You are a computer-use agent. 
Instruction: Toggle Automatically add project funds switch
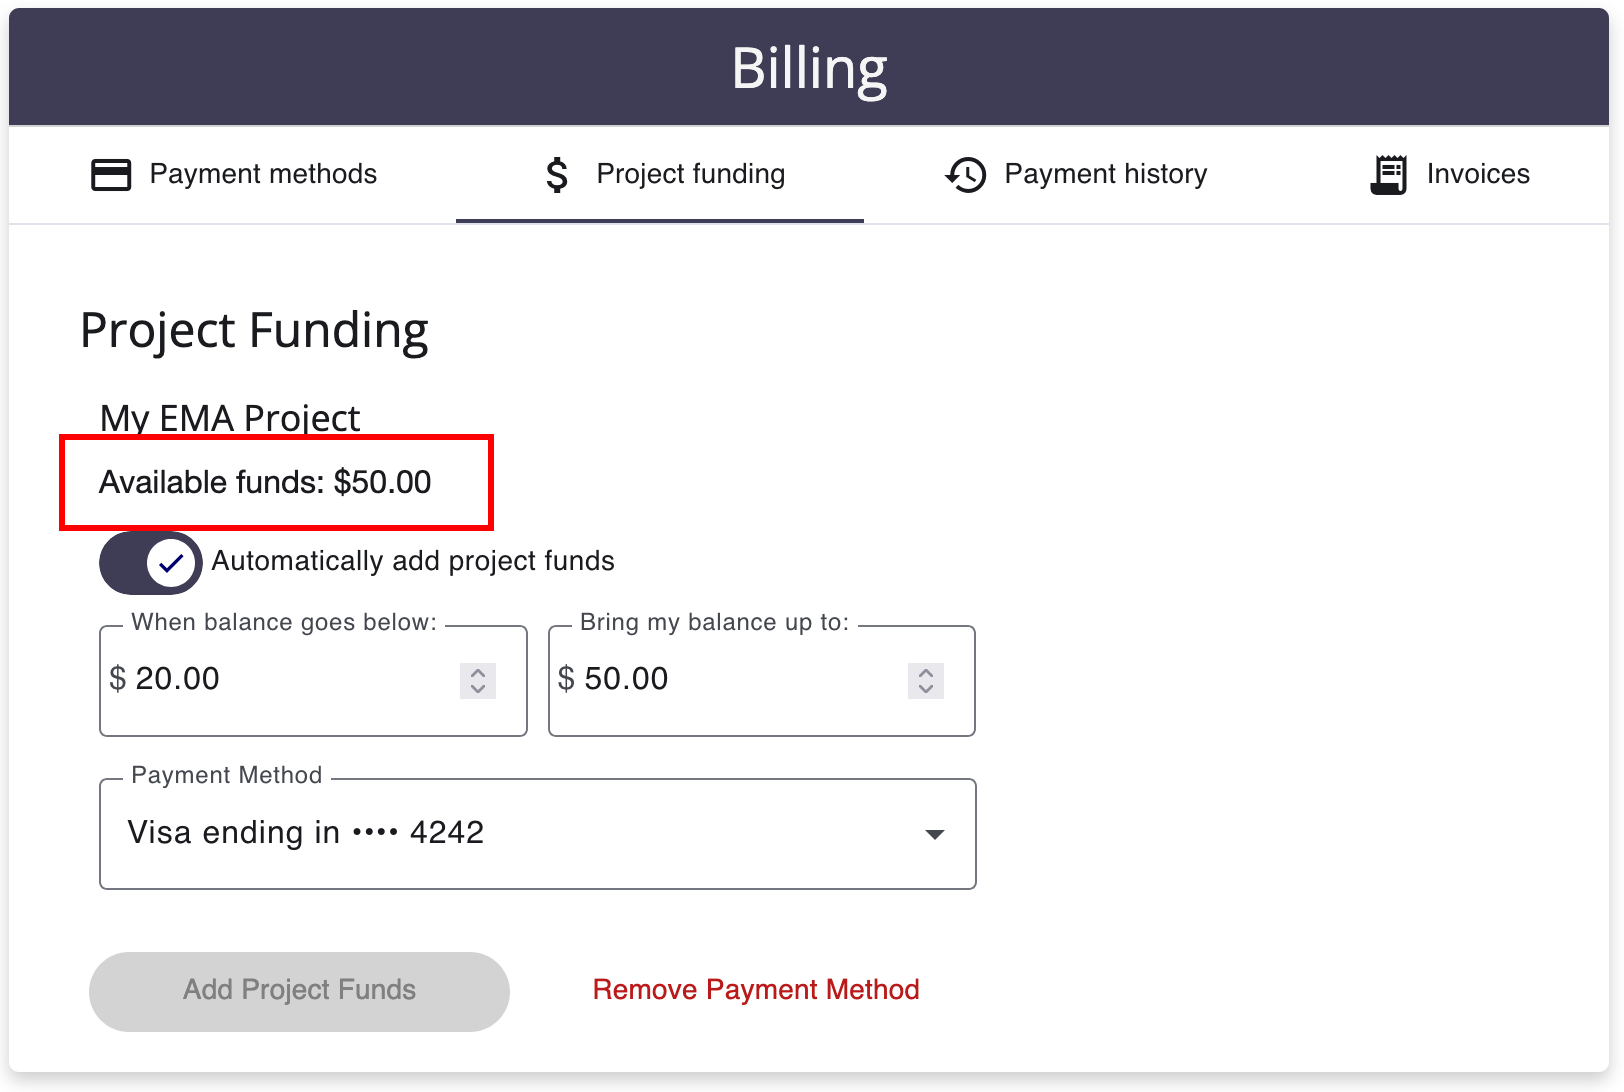150,563
